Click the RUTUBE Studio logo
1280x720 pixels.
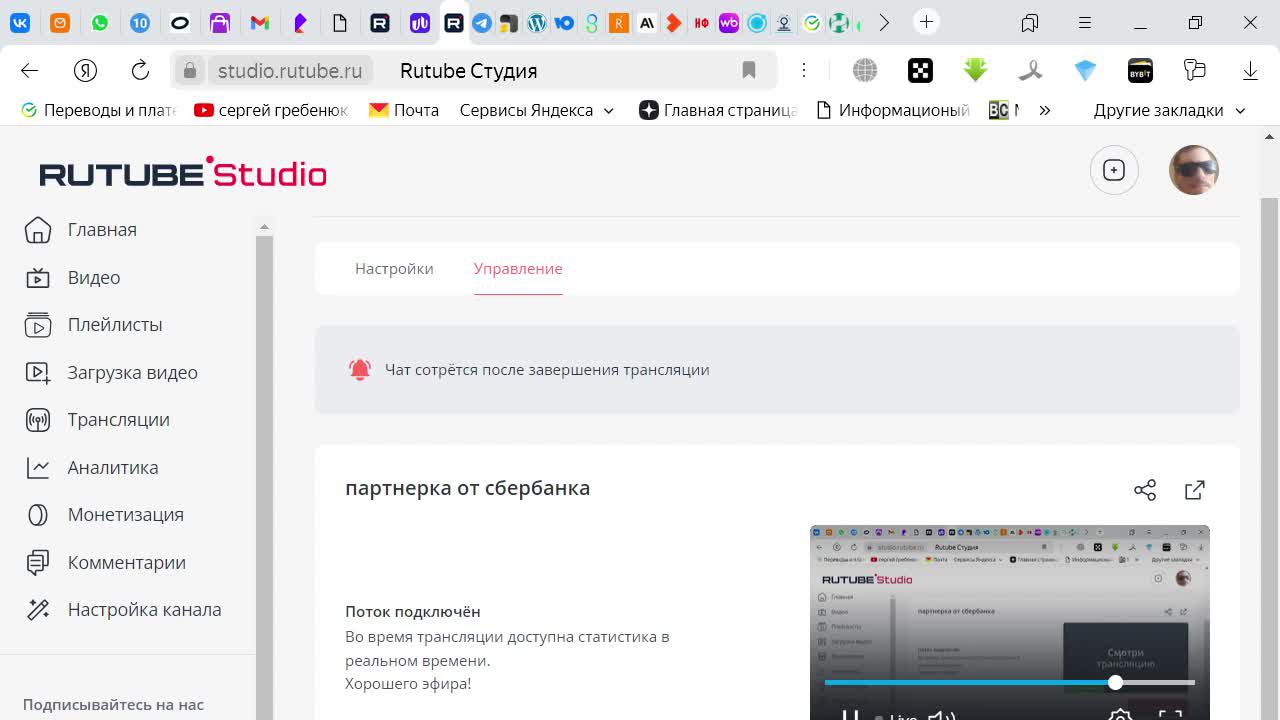(x=183, y=172)
